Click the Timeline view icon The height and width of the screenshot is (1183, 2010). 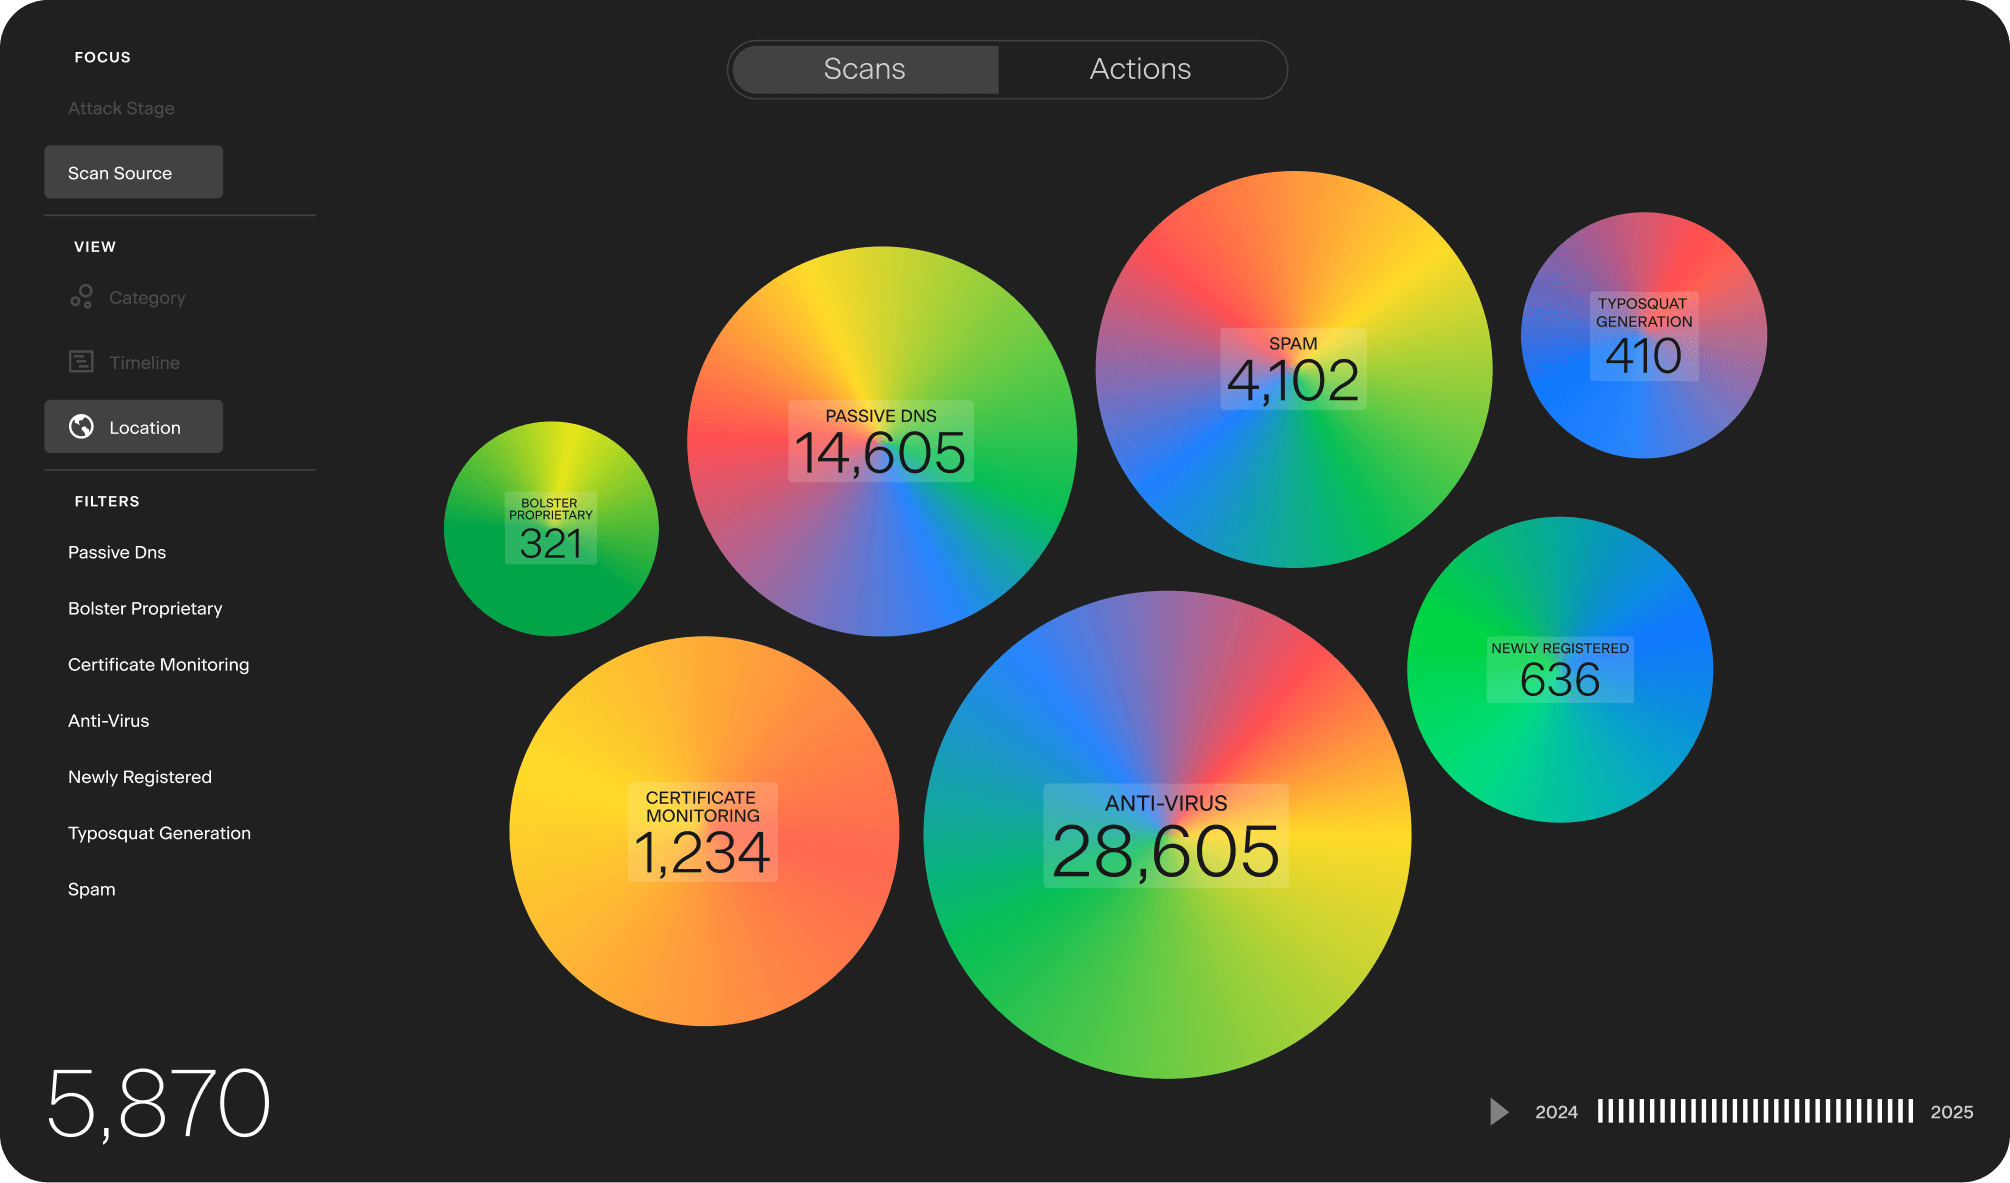82,362
